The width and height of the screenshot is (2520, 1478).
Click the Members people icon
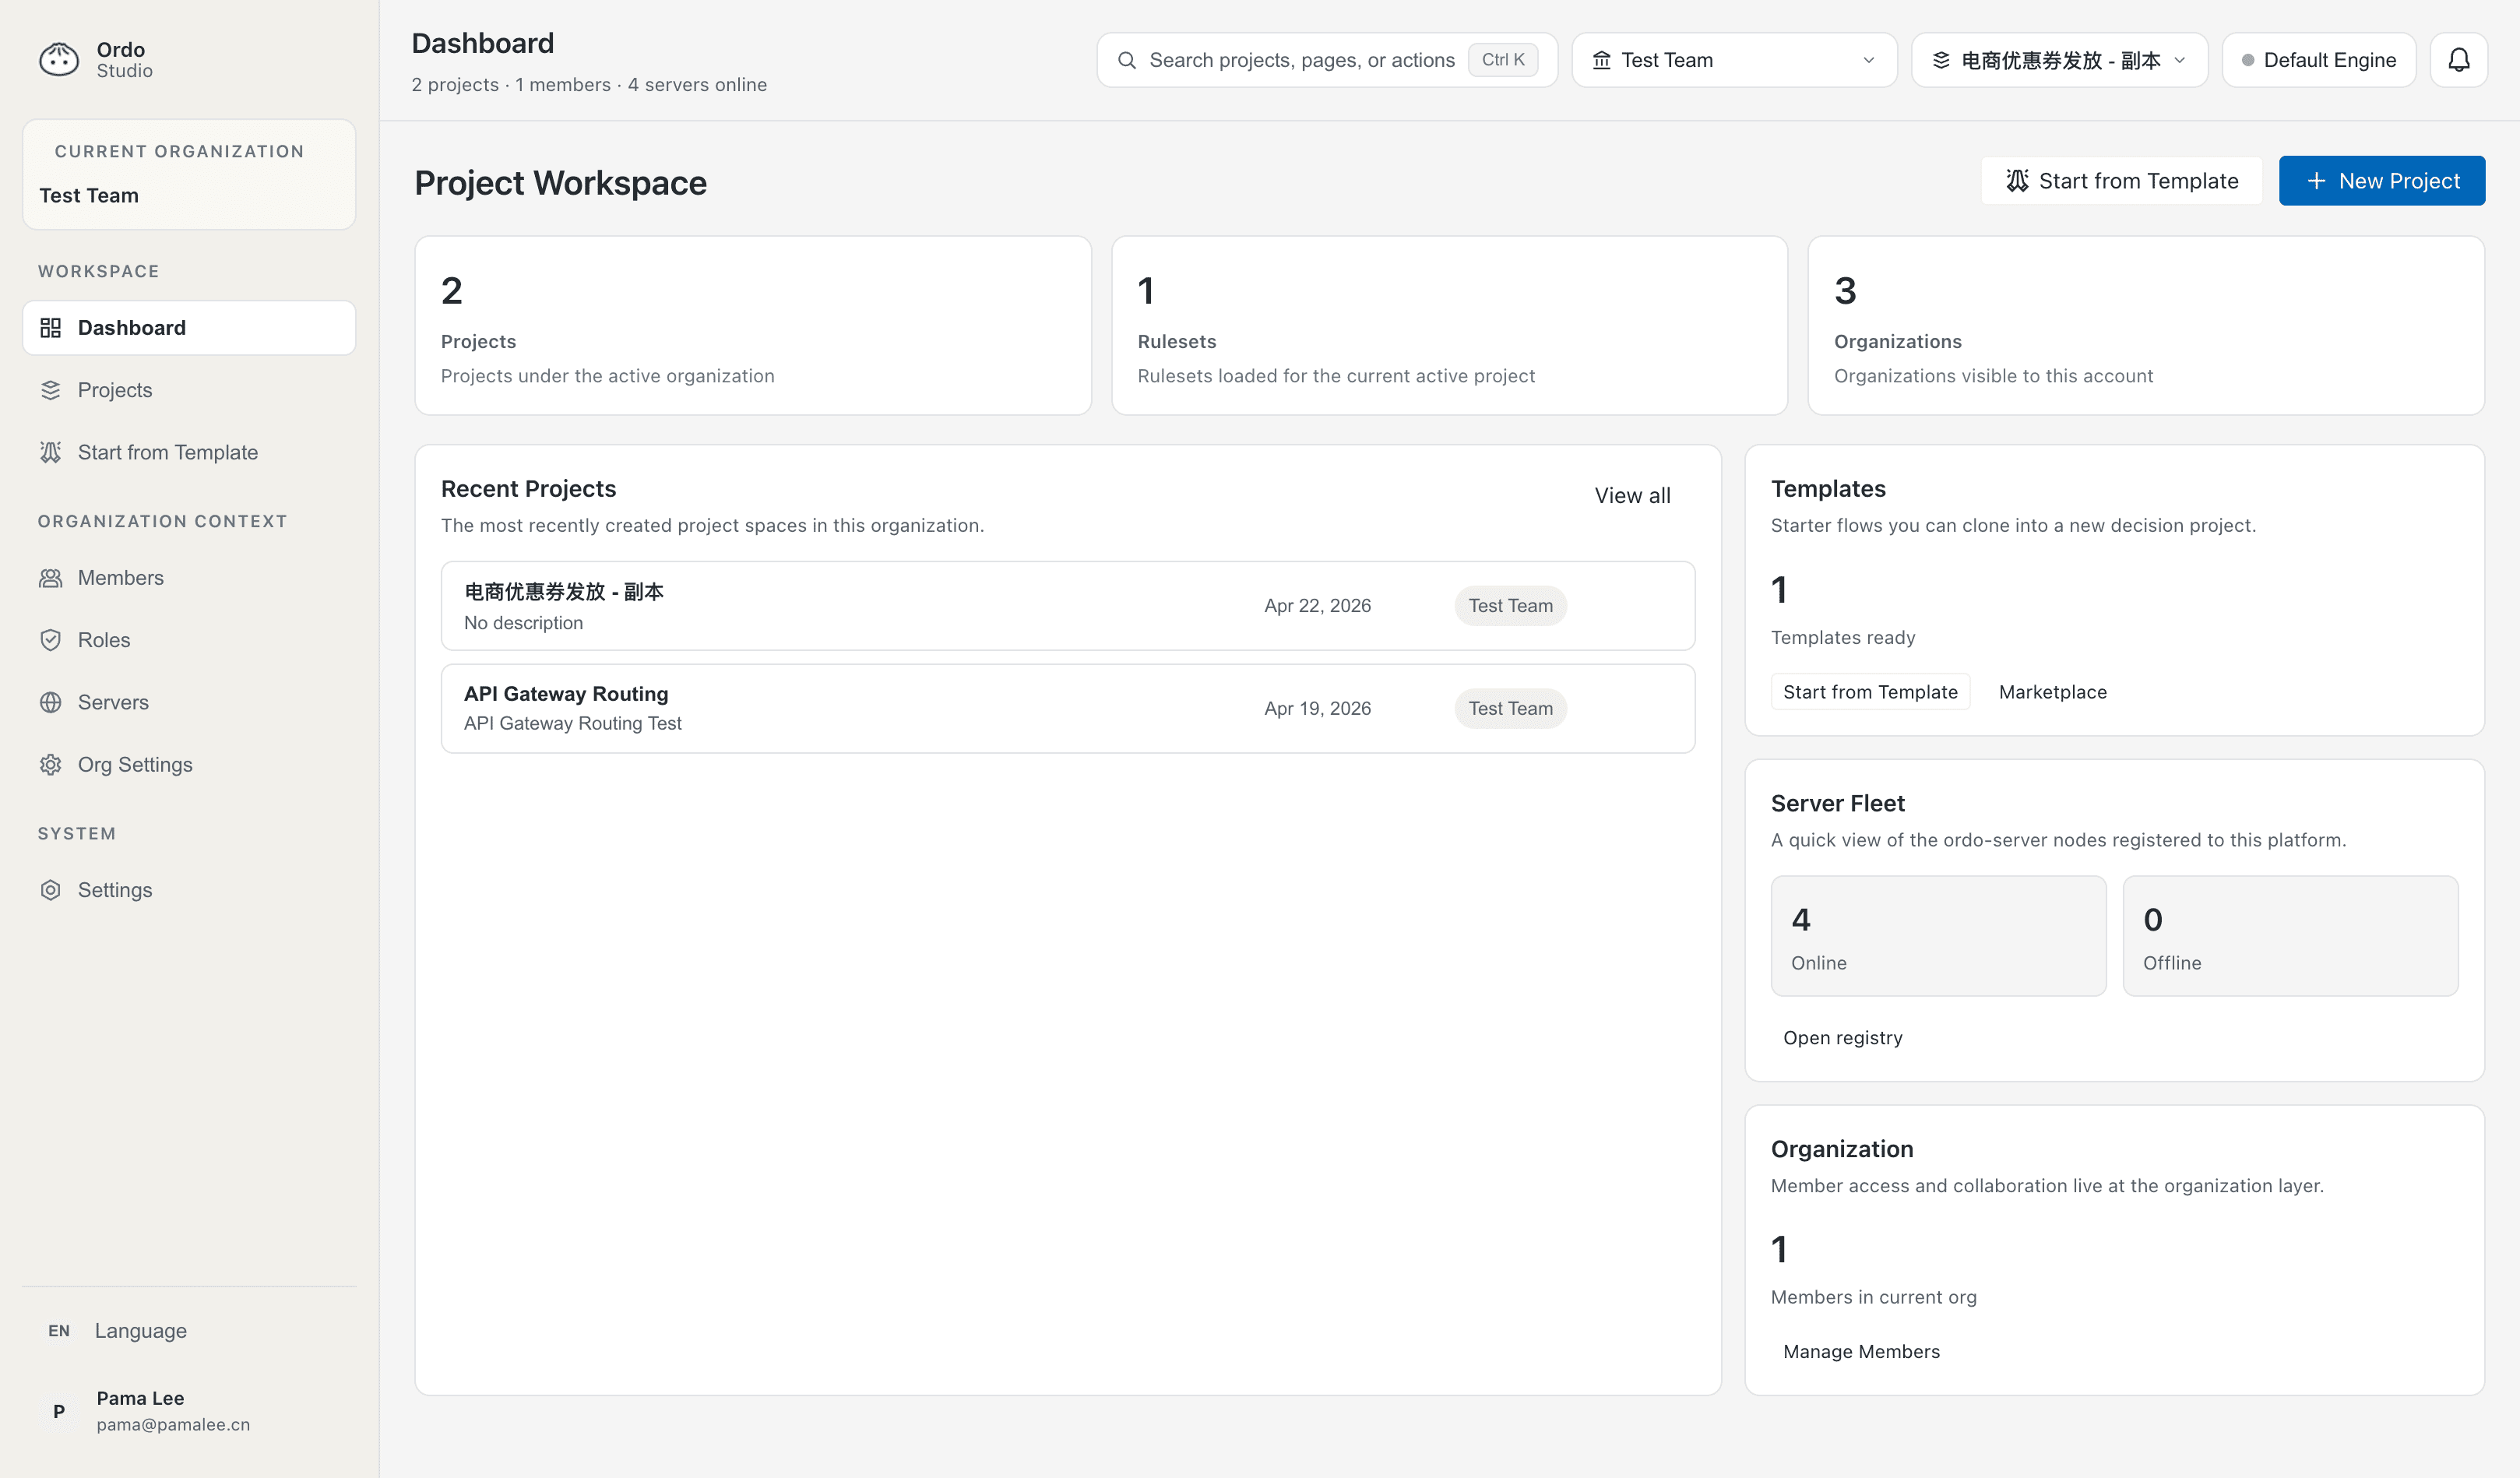50,578
